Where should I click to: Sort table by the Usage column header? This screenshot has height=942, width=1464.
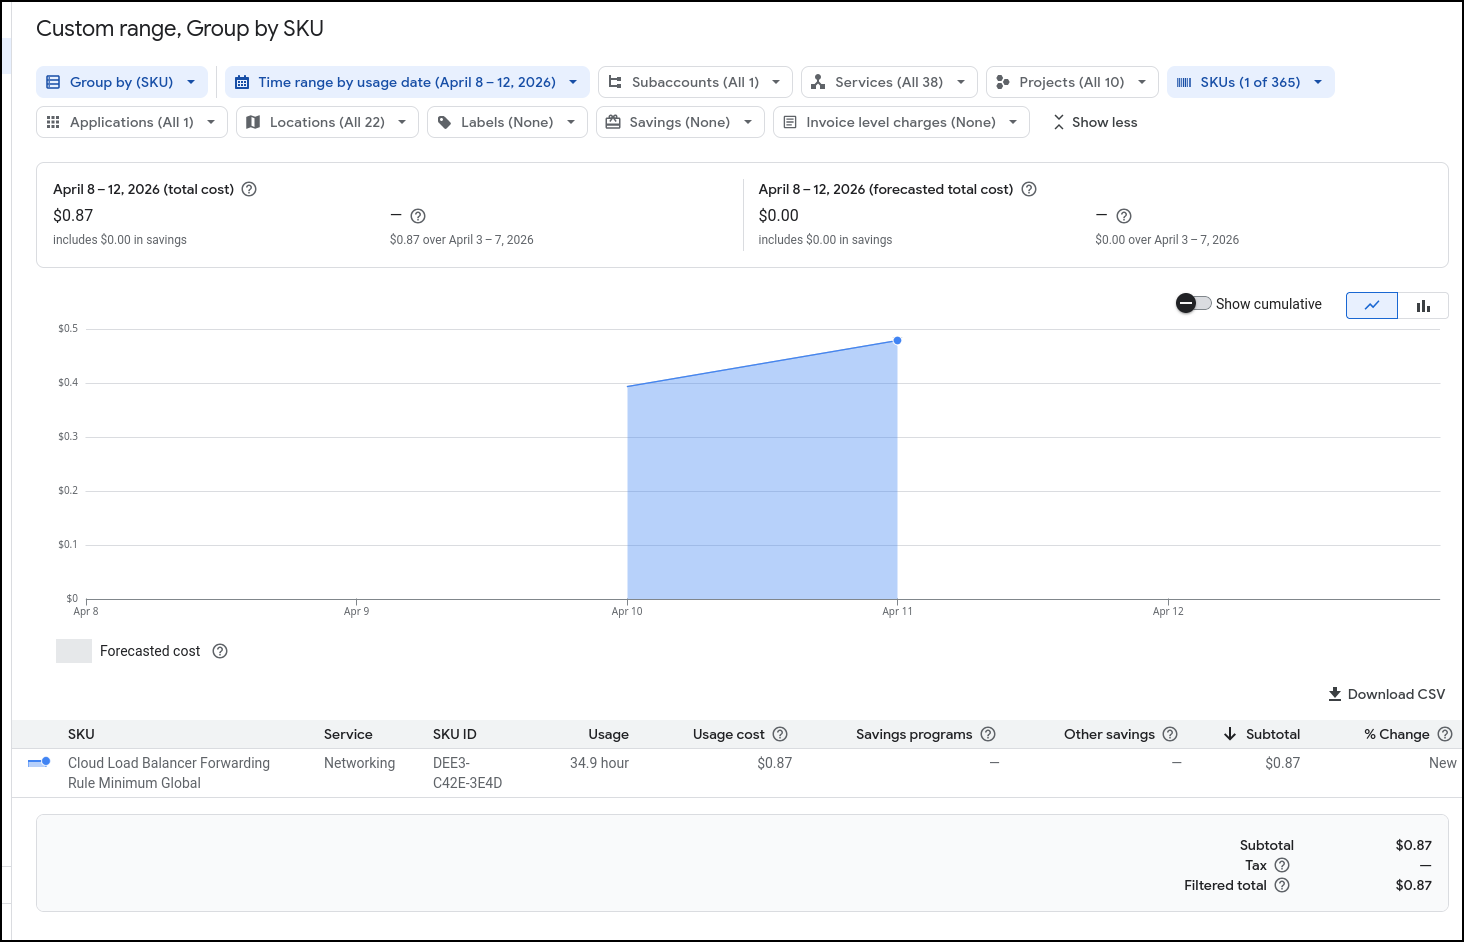pos(608,734)
